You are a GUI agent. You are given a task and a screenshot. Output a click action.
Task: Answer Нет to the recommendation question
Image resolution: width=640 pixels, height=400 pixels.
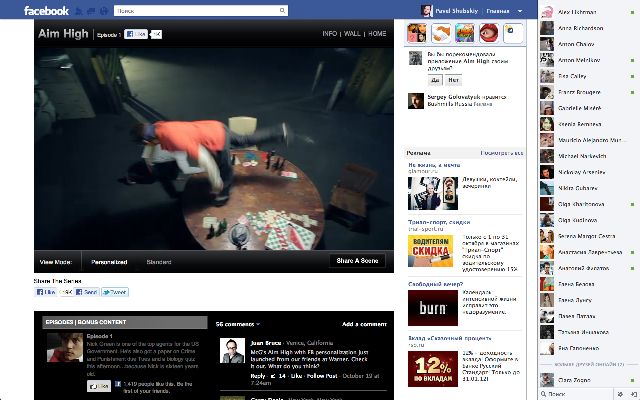click(453, 80)
